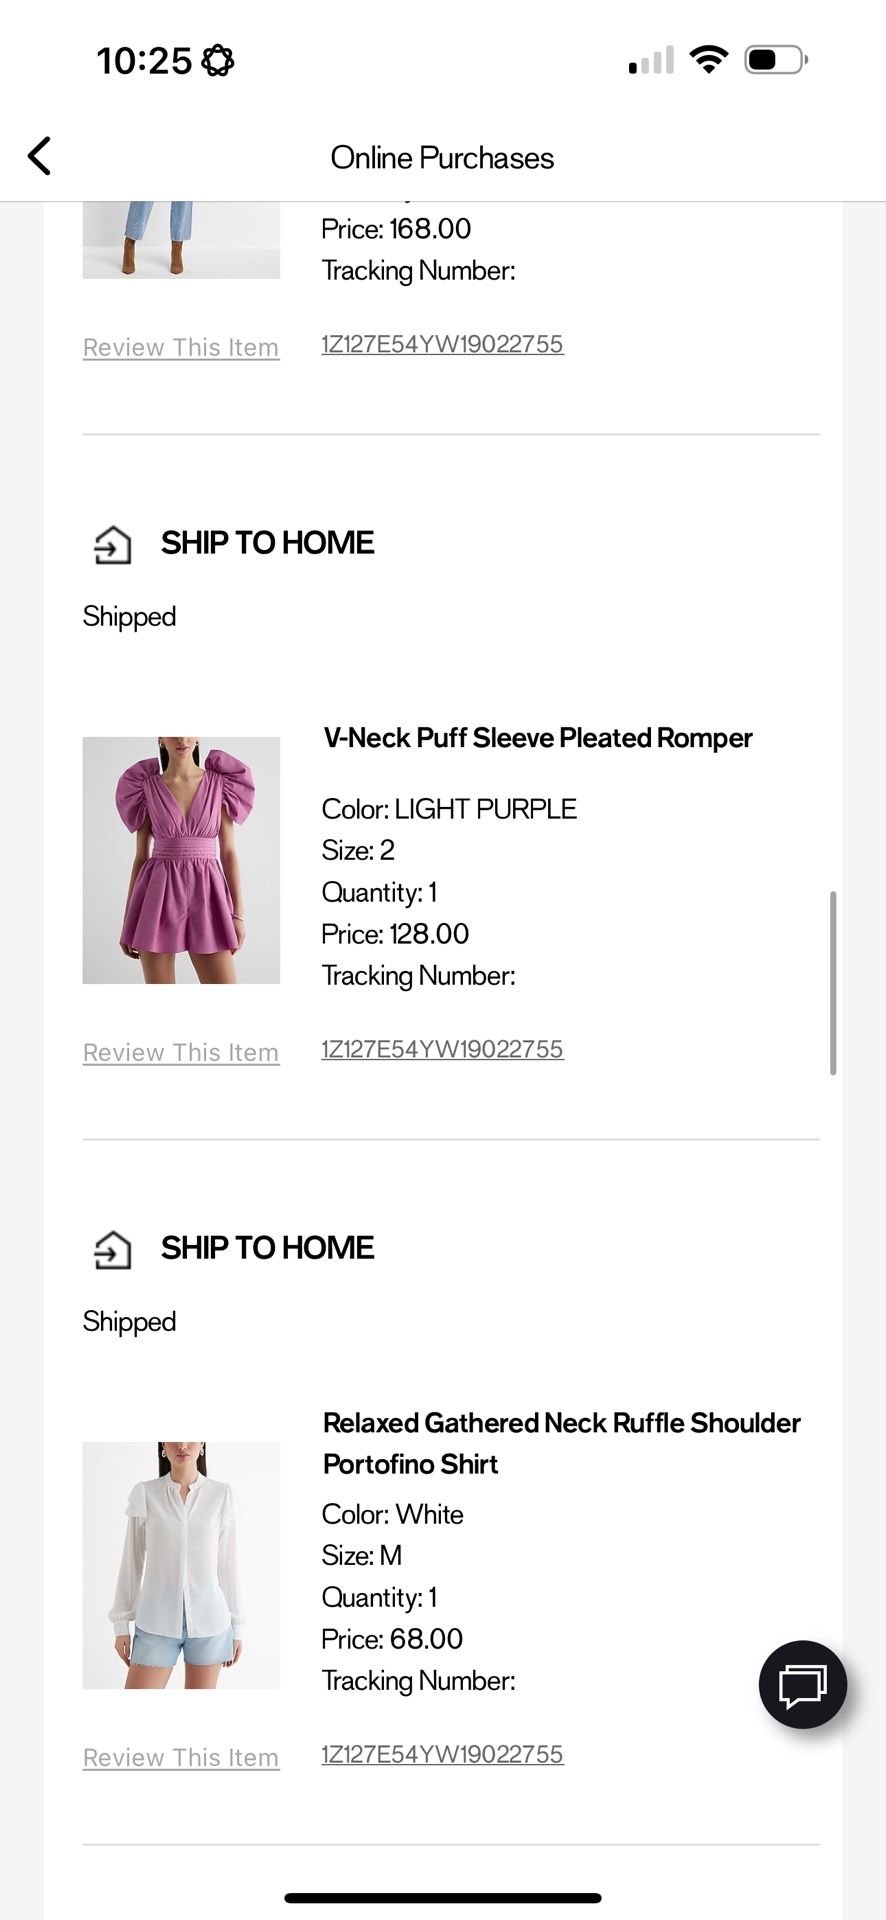Image resolution: width=886 pixels, height=1920 pixels.
Task: Tap the Wi-Fi status icon
Action: 709,60
